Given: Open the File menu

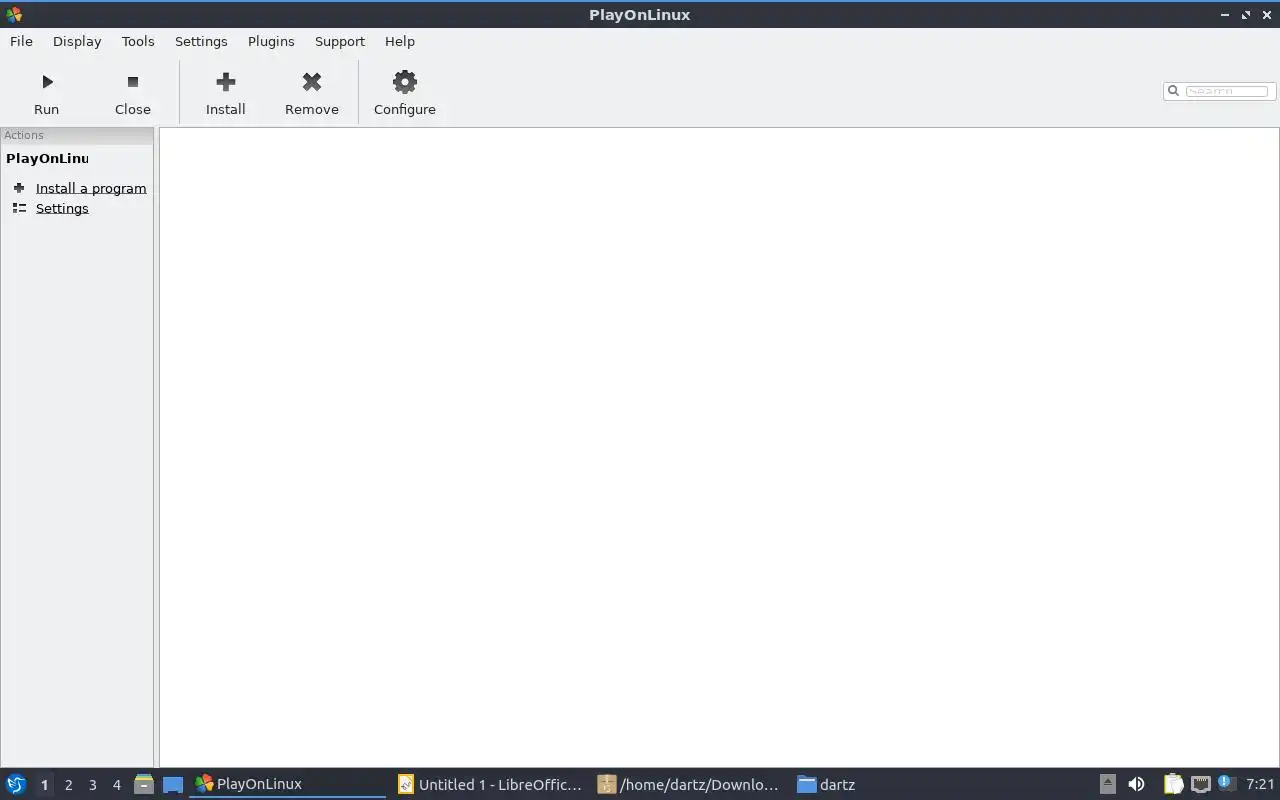Looking at the screenshot, I should [21, 41].
